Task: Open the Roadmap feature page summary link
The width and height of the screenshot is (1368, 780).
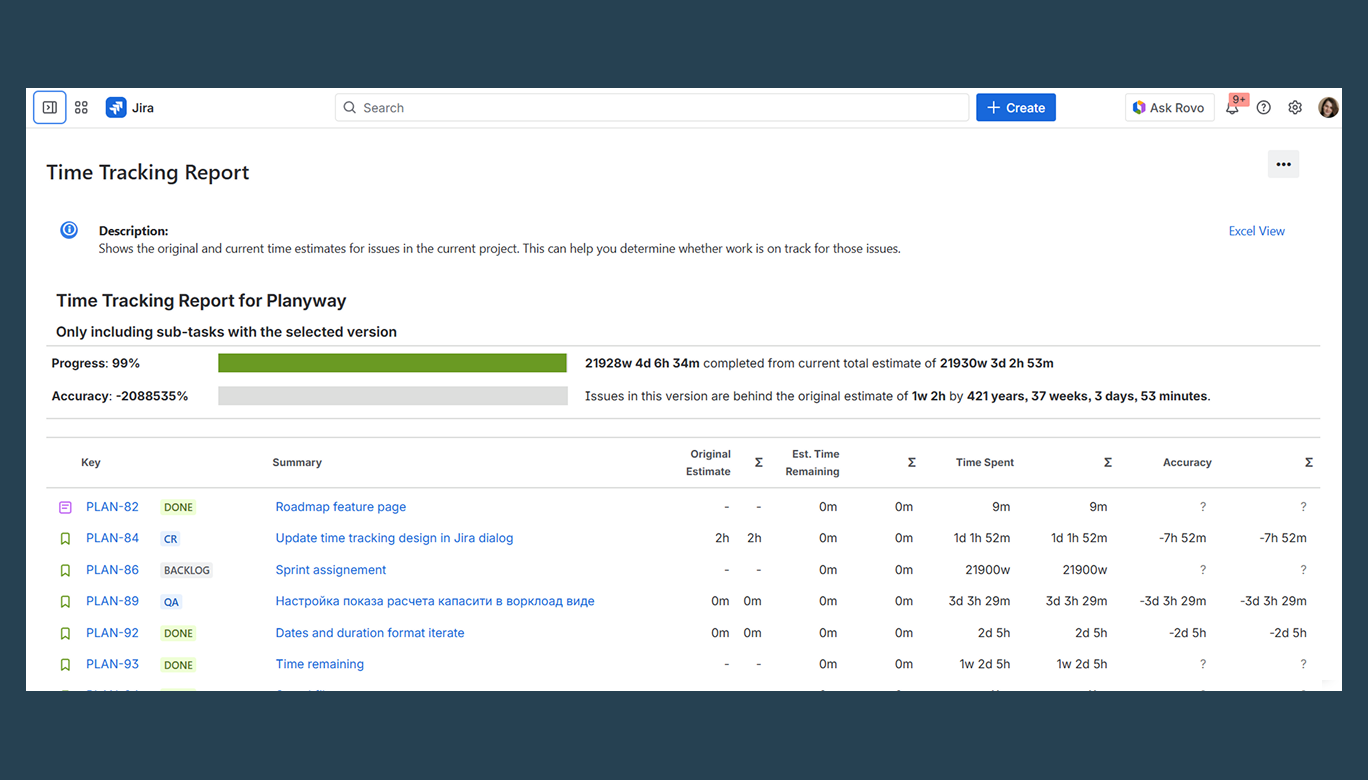Action: [x=341, y=507]
